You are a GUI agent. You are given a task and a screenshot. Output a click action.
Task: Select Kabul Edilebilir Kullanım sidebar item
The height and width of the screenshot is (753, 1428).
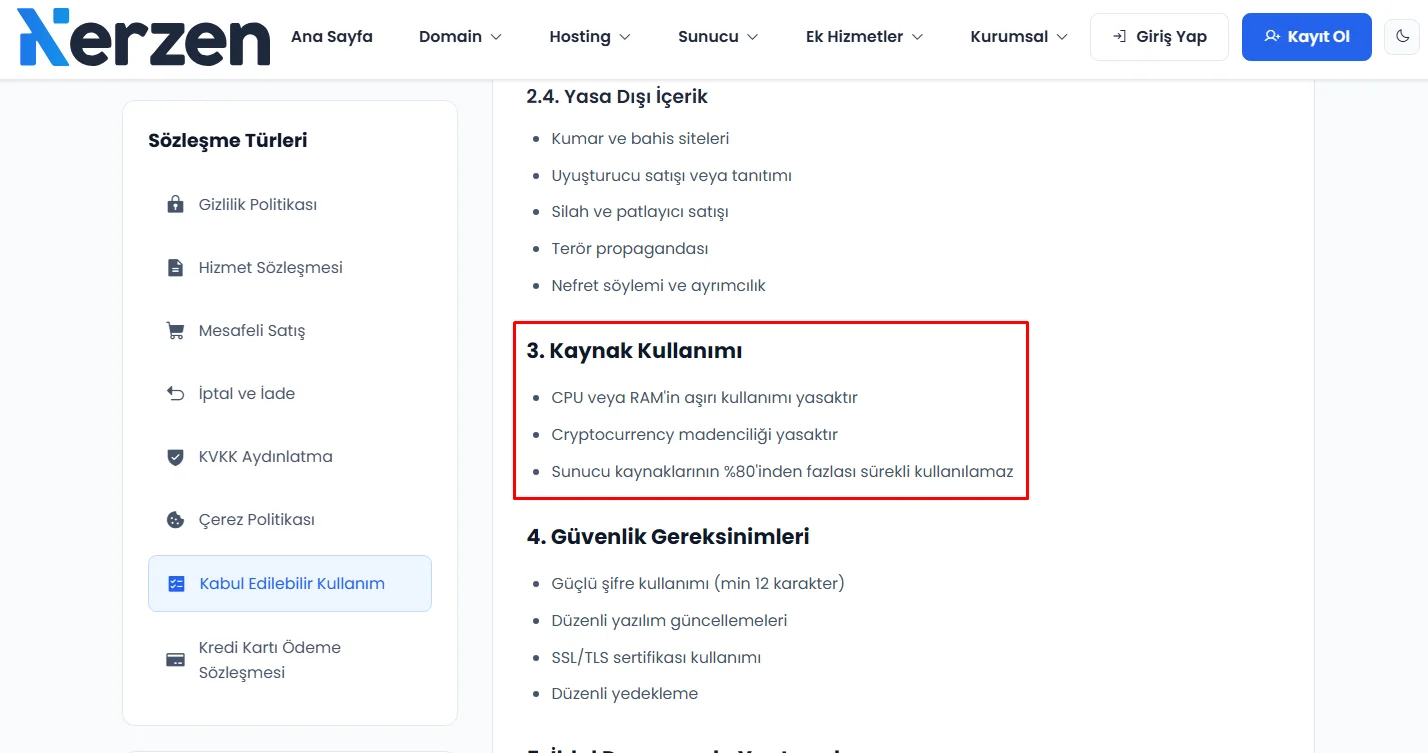pyautogui.click(x=290, y=584)
